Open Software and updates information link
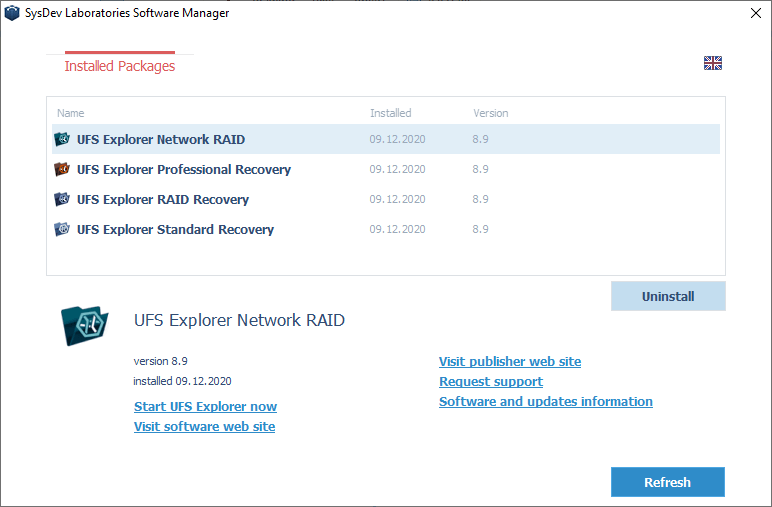Image resolution: width=772 pixels, height=507 pixels. point(545,402)
